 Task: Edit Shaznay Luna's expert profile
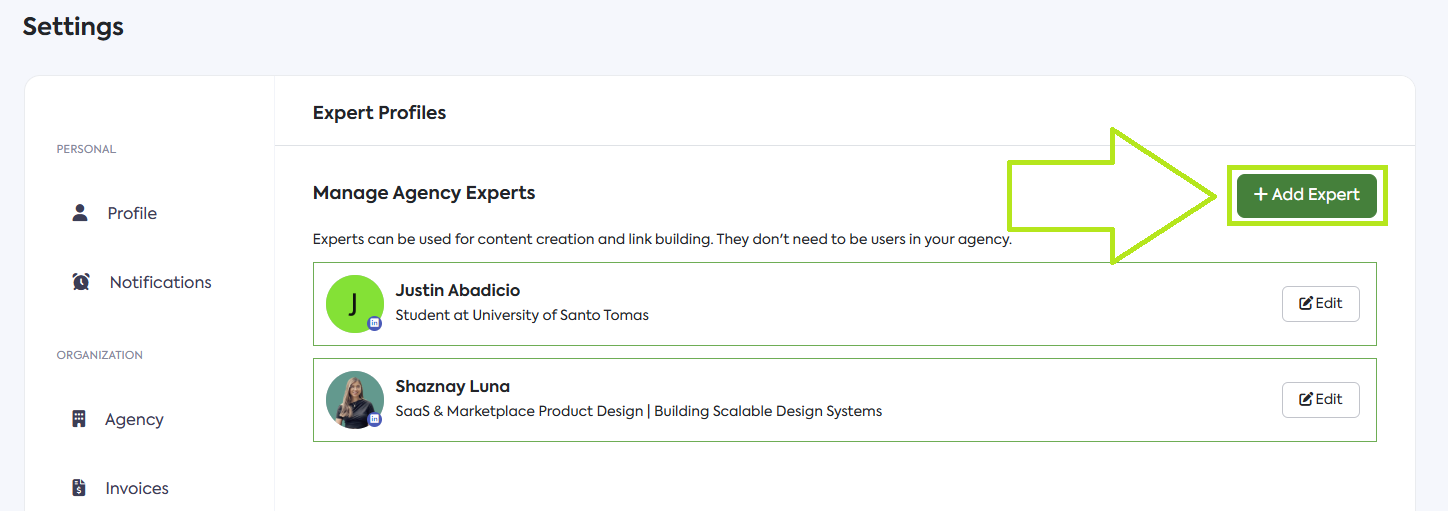click(1320, 400)
